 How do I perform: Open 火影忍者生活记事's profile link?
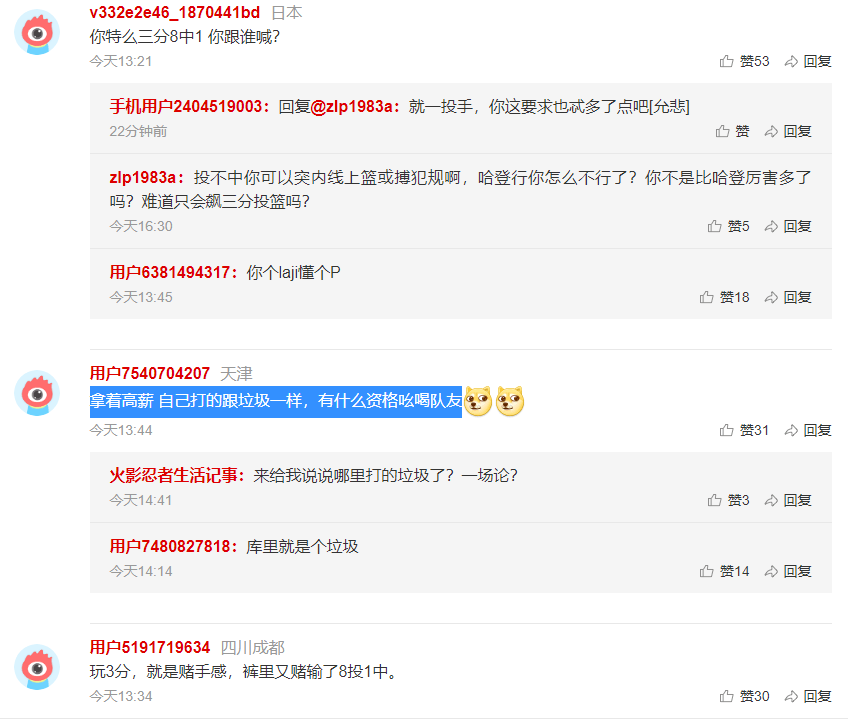[174, 475]
